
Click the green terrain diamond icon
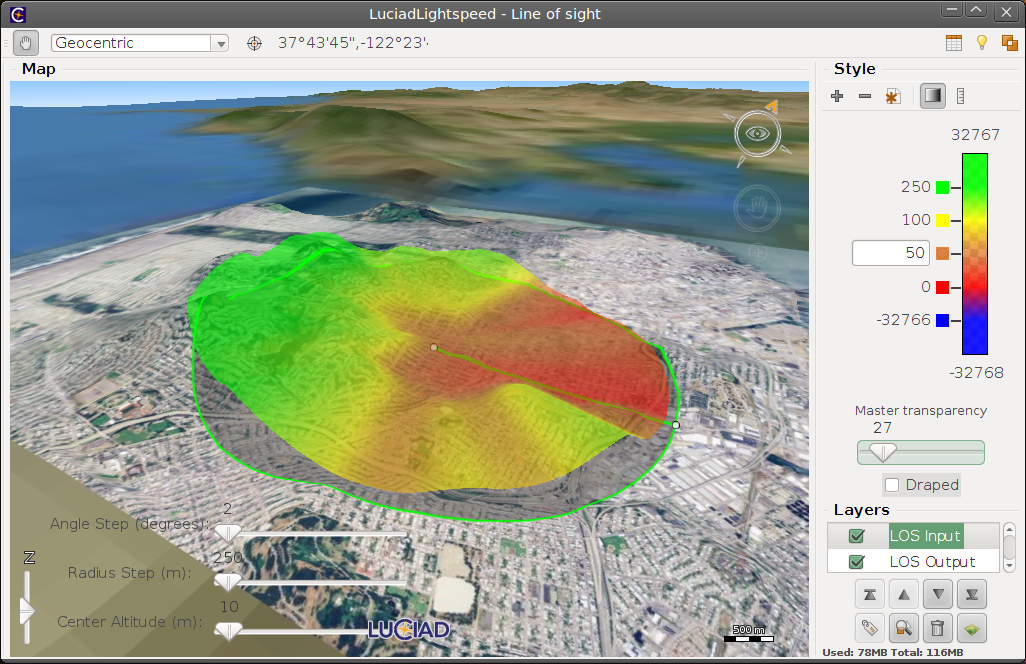point(972,629)
